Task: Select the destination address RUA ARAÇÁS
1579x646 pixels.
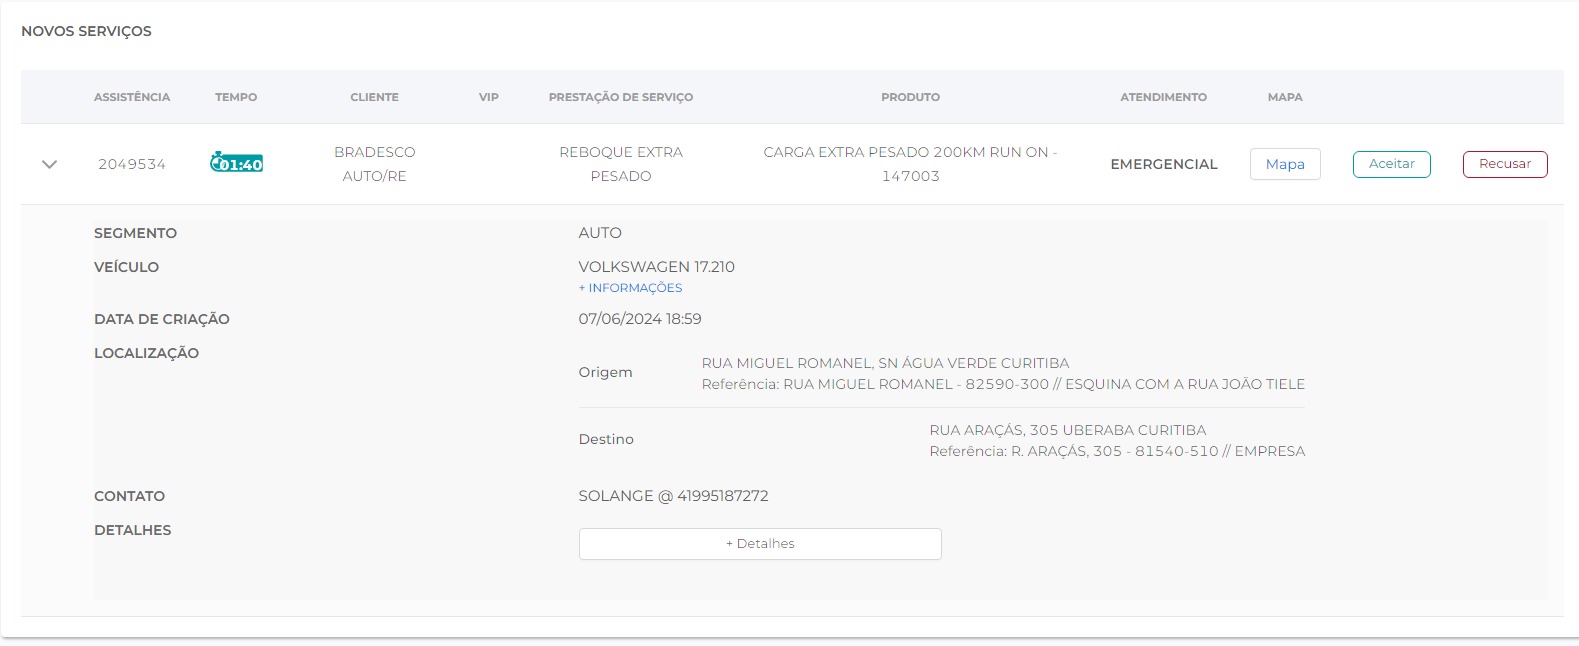Action: (1067, 430)
